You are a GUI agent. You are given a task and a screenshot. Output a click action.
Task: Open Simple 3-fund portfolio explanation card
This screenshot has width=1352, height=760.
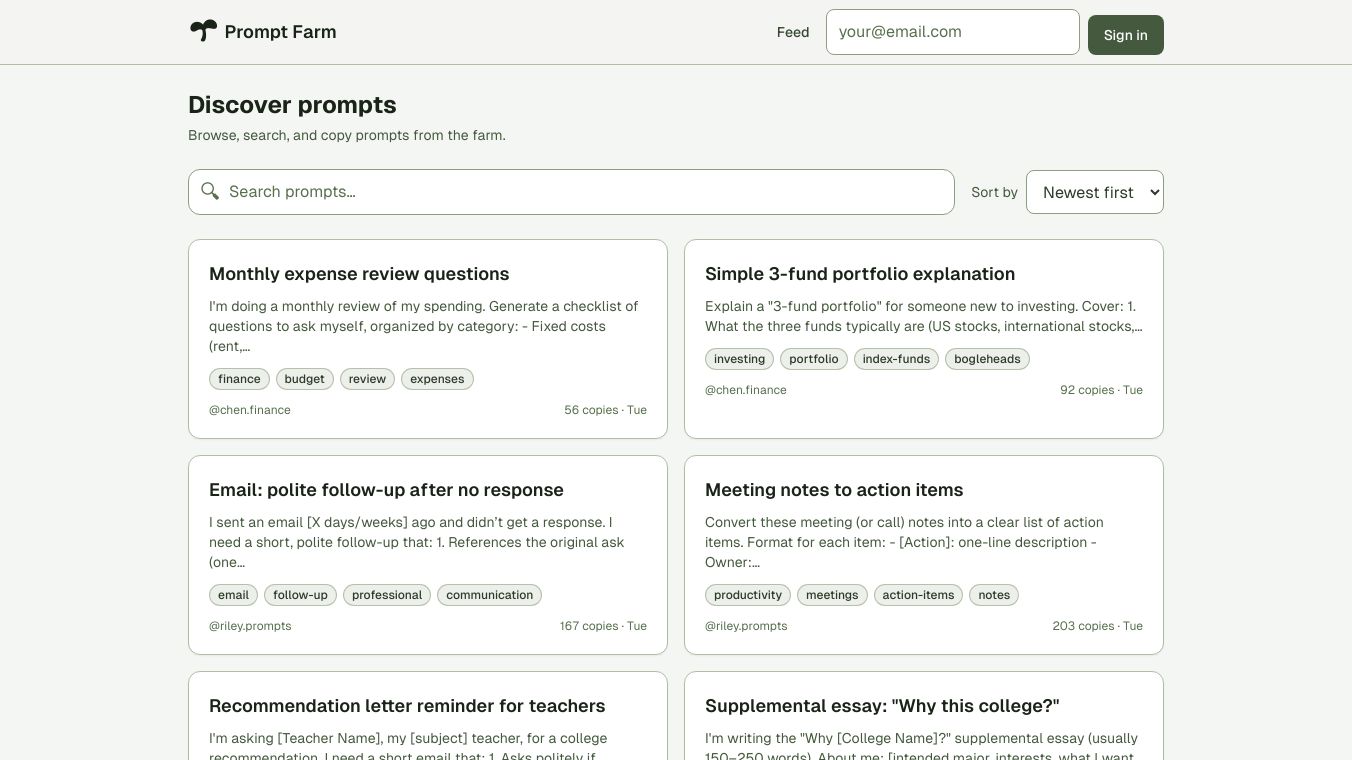pos(860,274)
